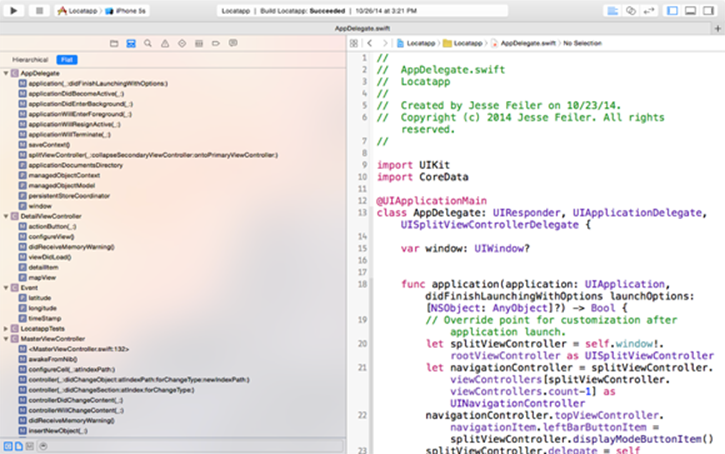Screen dimensions: 725x454
Task: Toggle the Utilities pane visibility
Action: click(708, 11)
